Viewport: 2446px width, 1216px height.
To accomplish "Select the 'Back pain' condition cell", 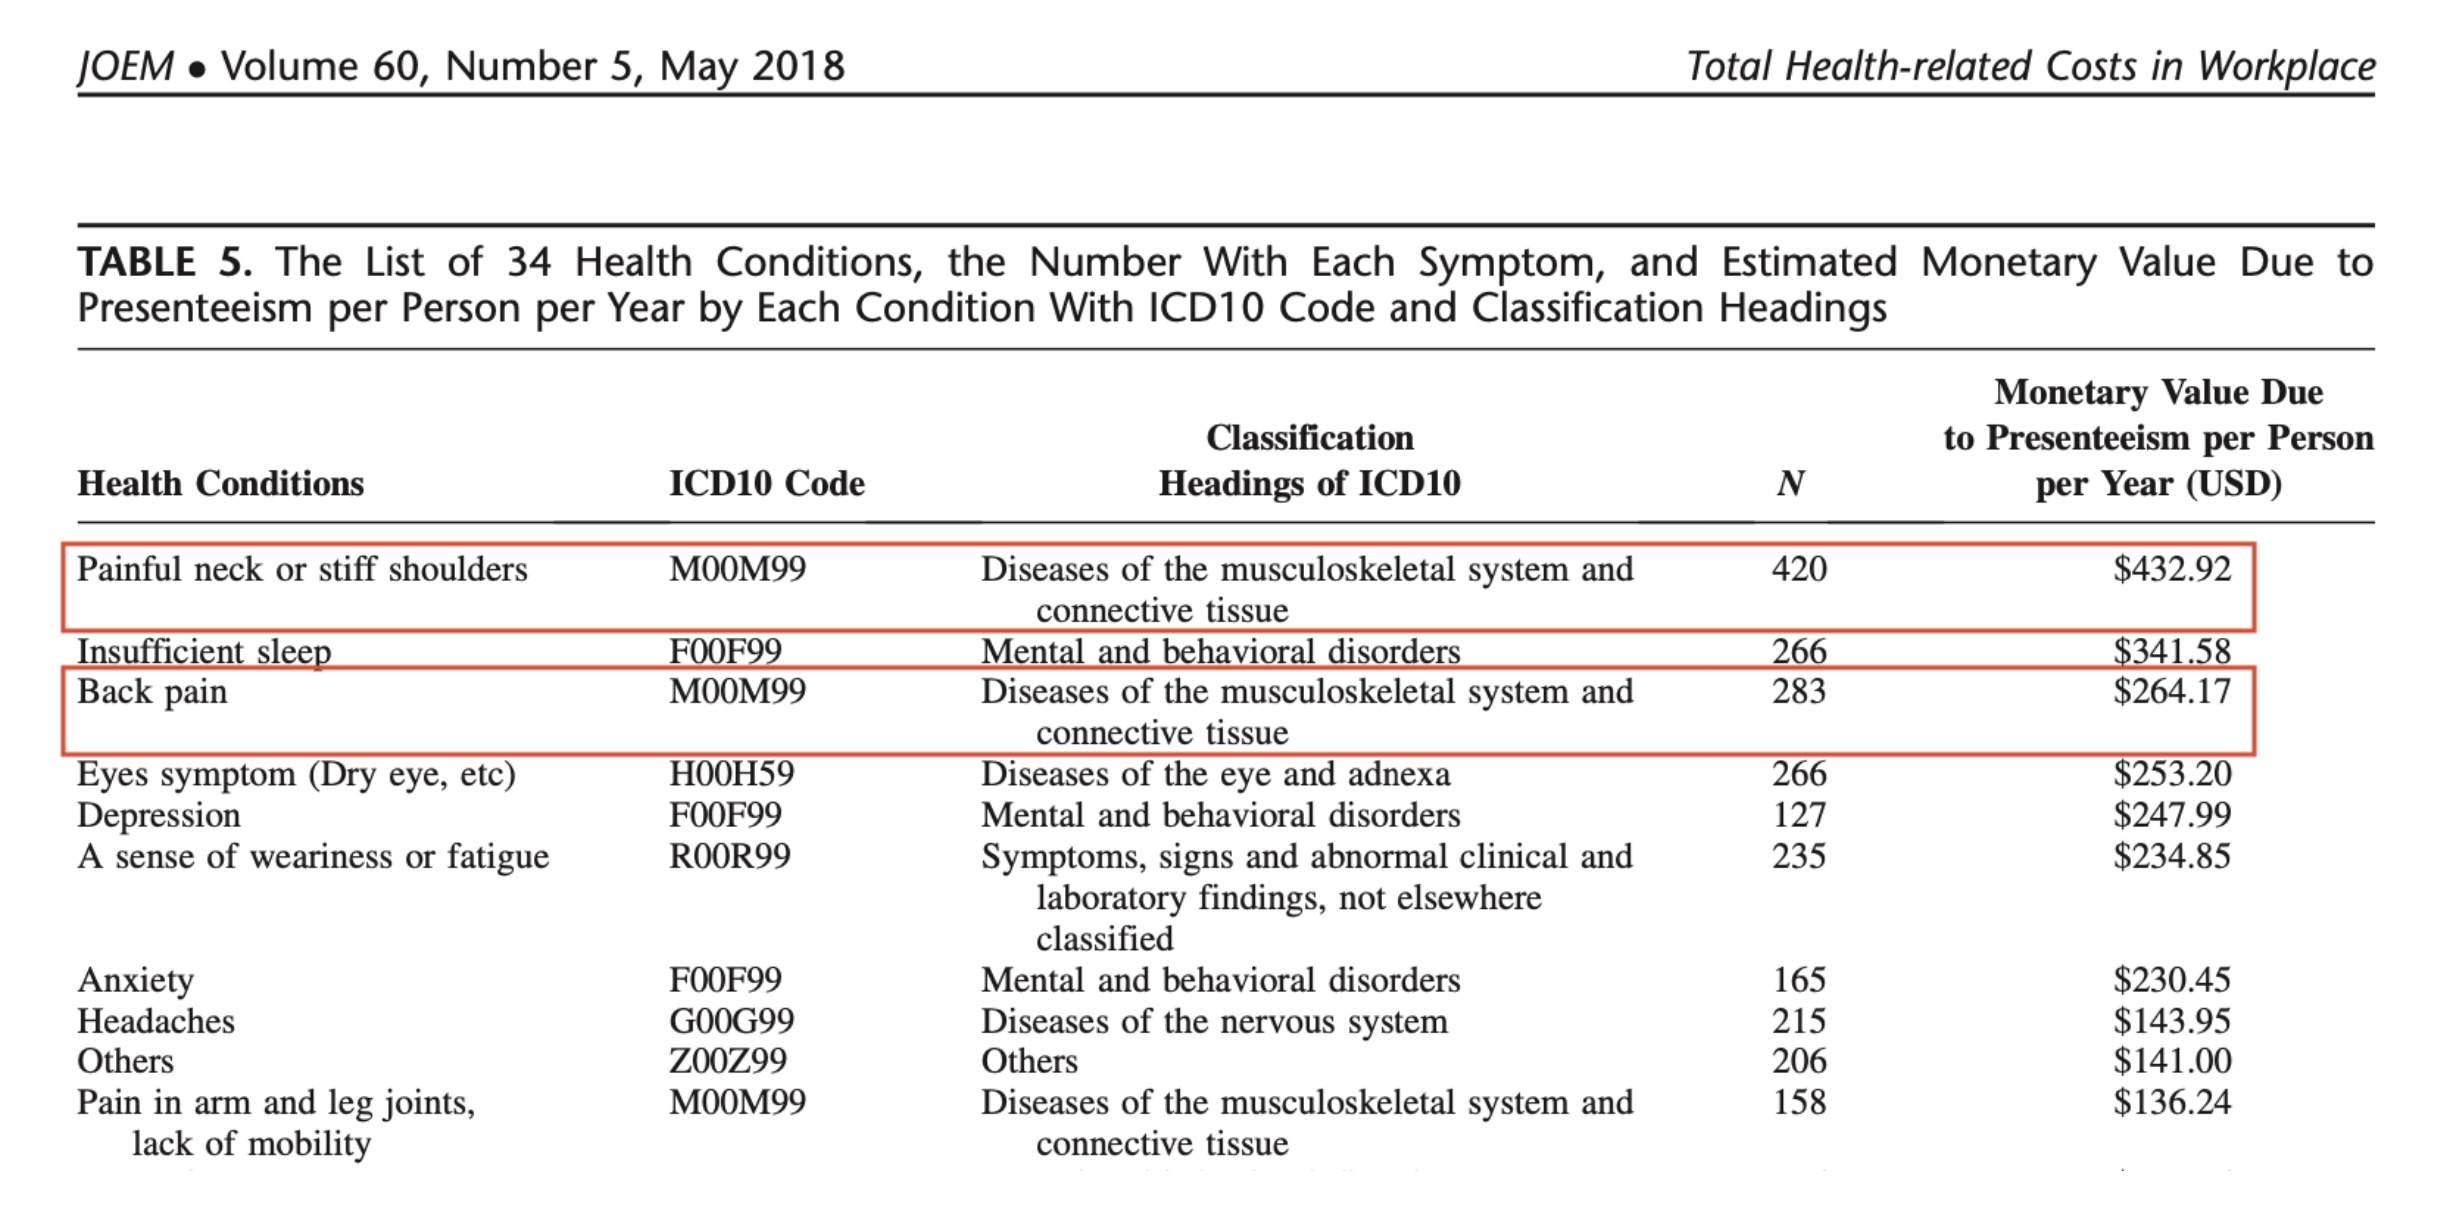I will click(152, 692).
